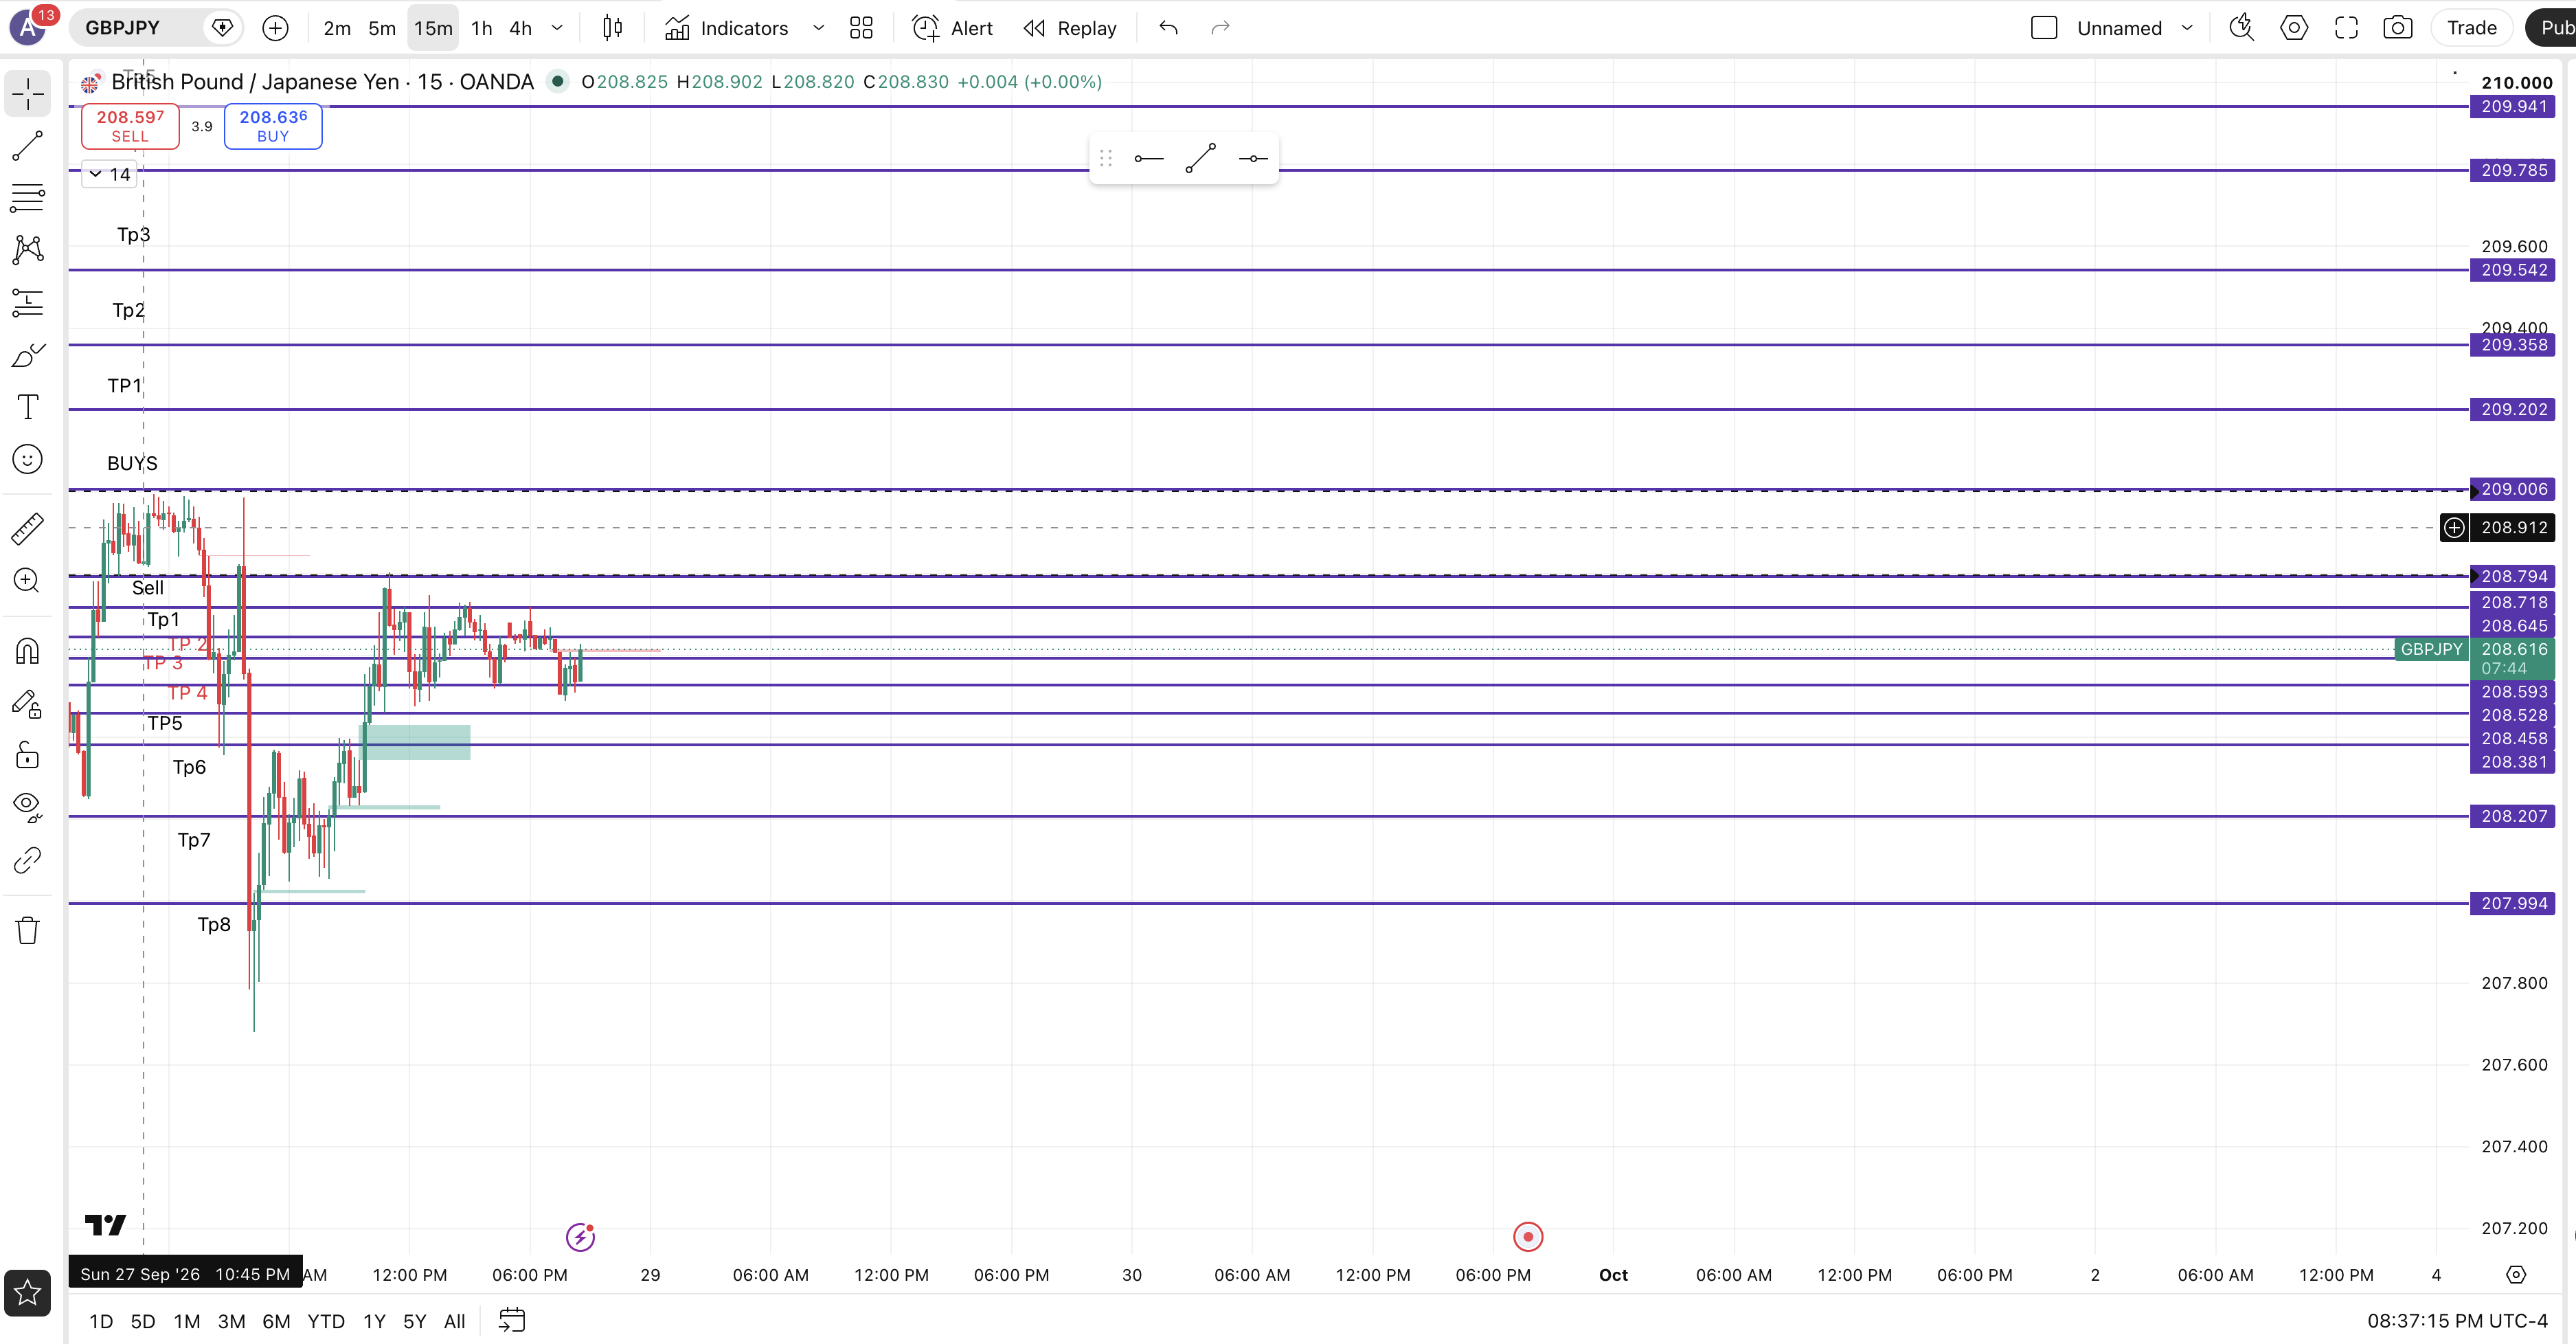
Task: Open quick search lightning icon
Action: [2241, 28]
